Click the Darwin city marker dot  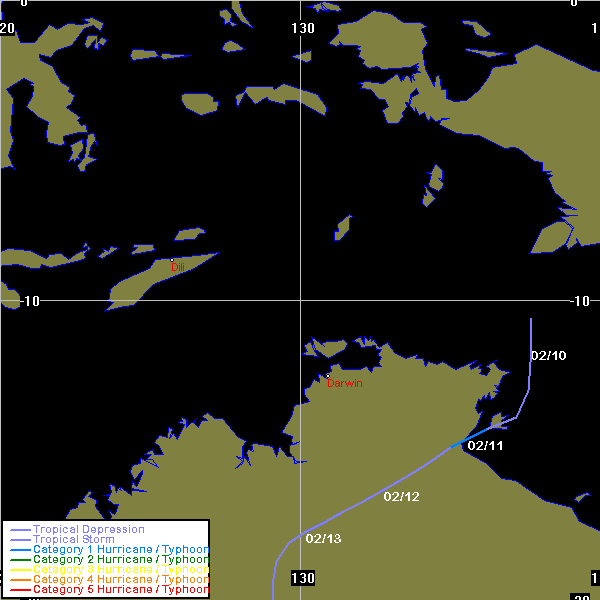point(328,376)
